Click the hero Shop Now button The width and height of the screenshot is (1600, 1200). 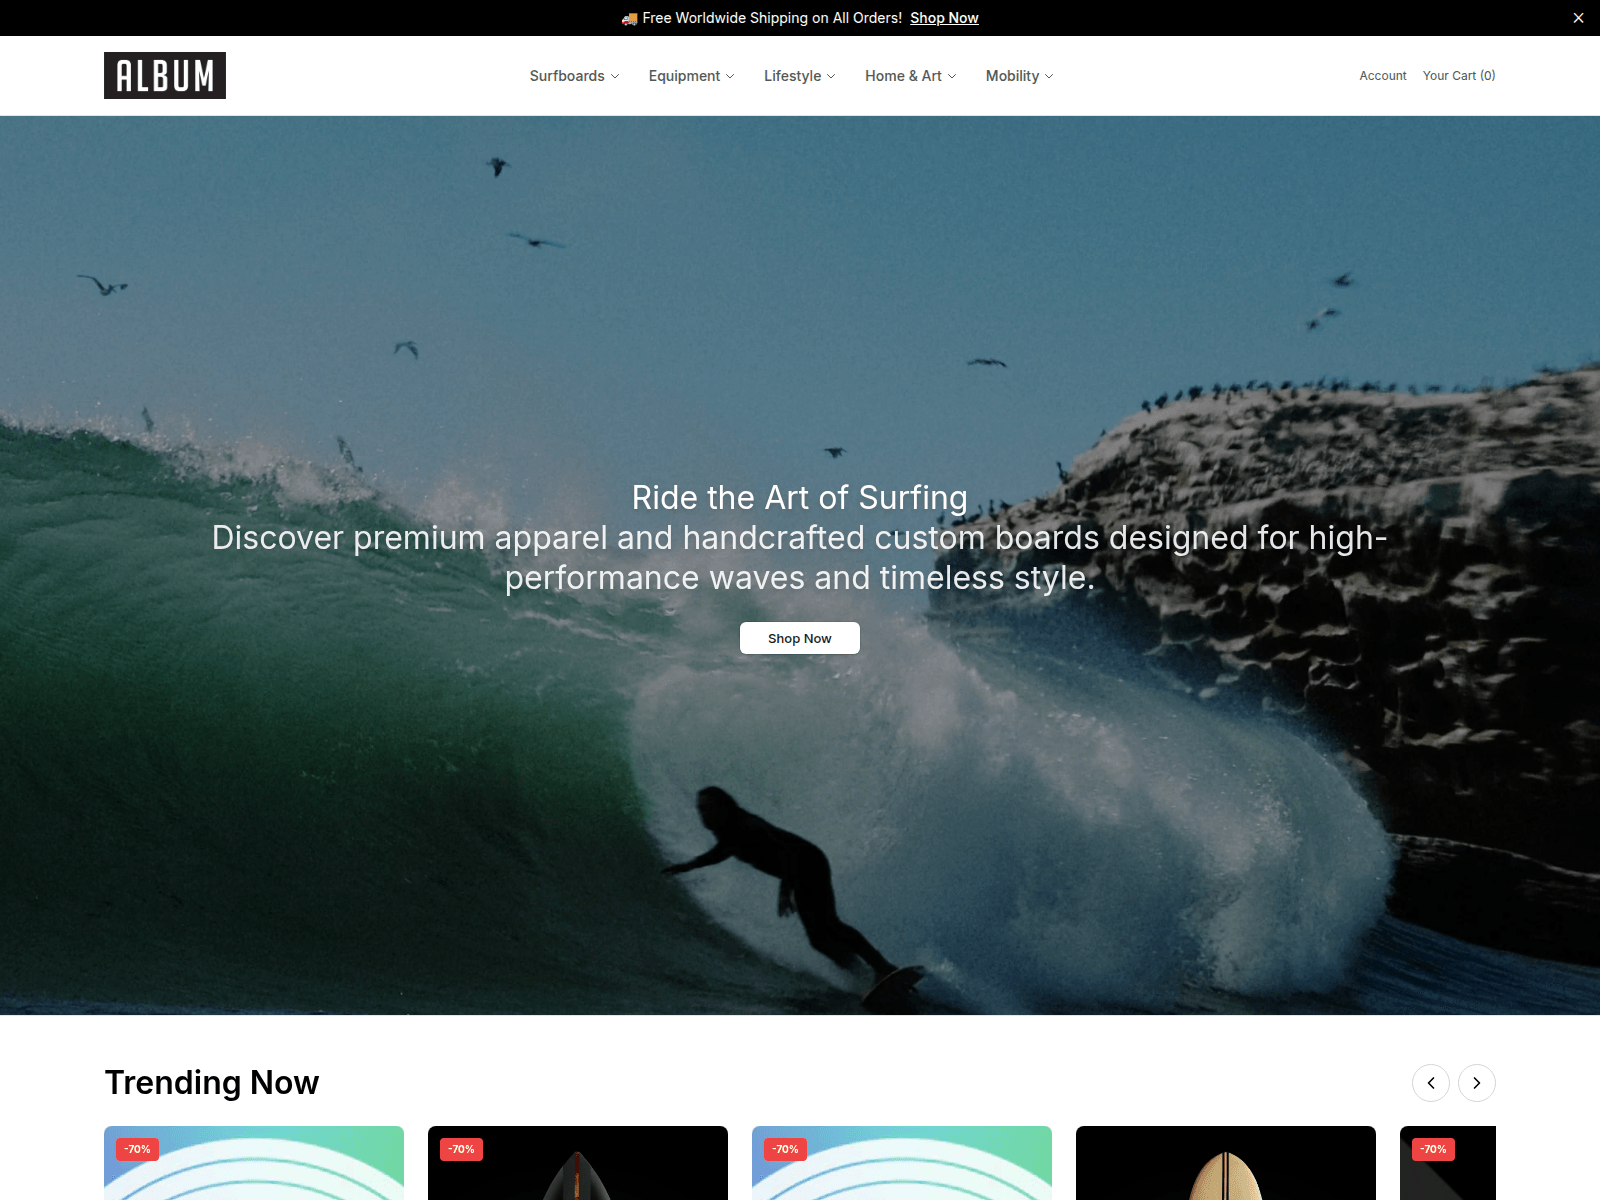(800, 638)
